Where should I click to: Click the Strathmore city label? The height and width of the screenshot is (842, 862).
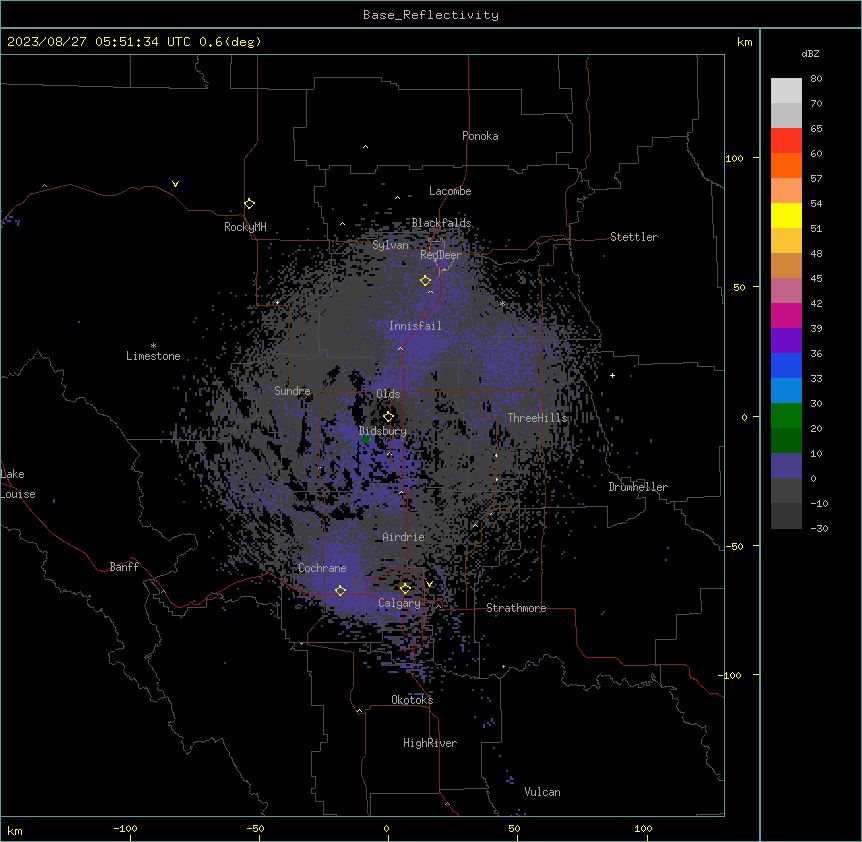[x=516, y=608]
